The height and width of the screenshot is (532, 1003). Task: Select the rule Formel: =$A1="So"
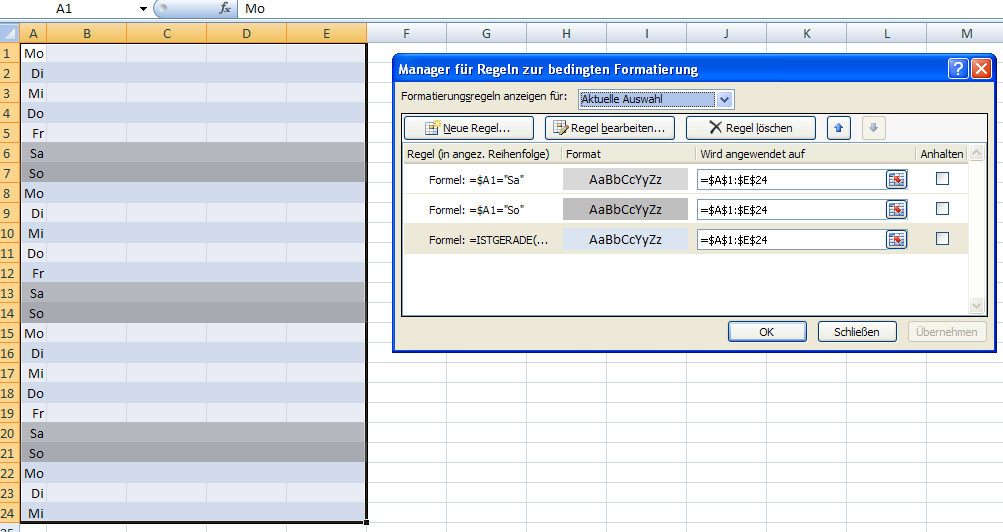pos(476,210)
